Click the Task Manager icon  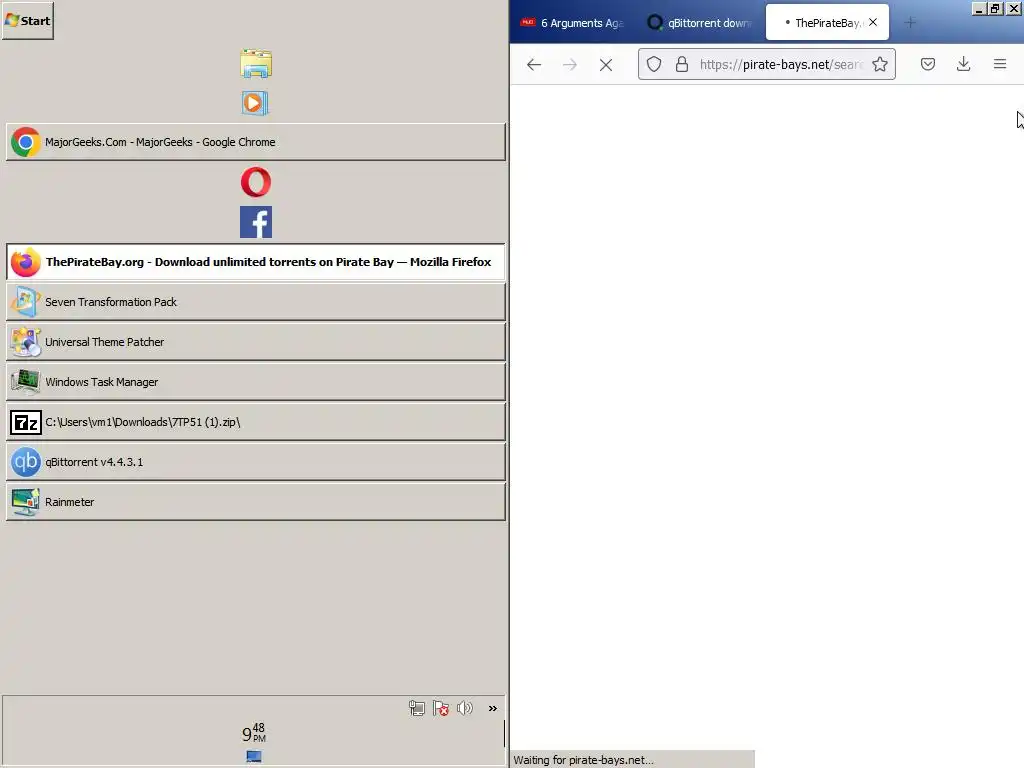25,382
